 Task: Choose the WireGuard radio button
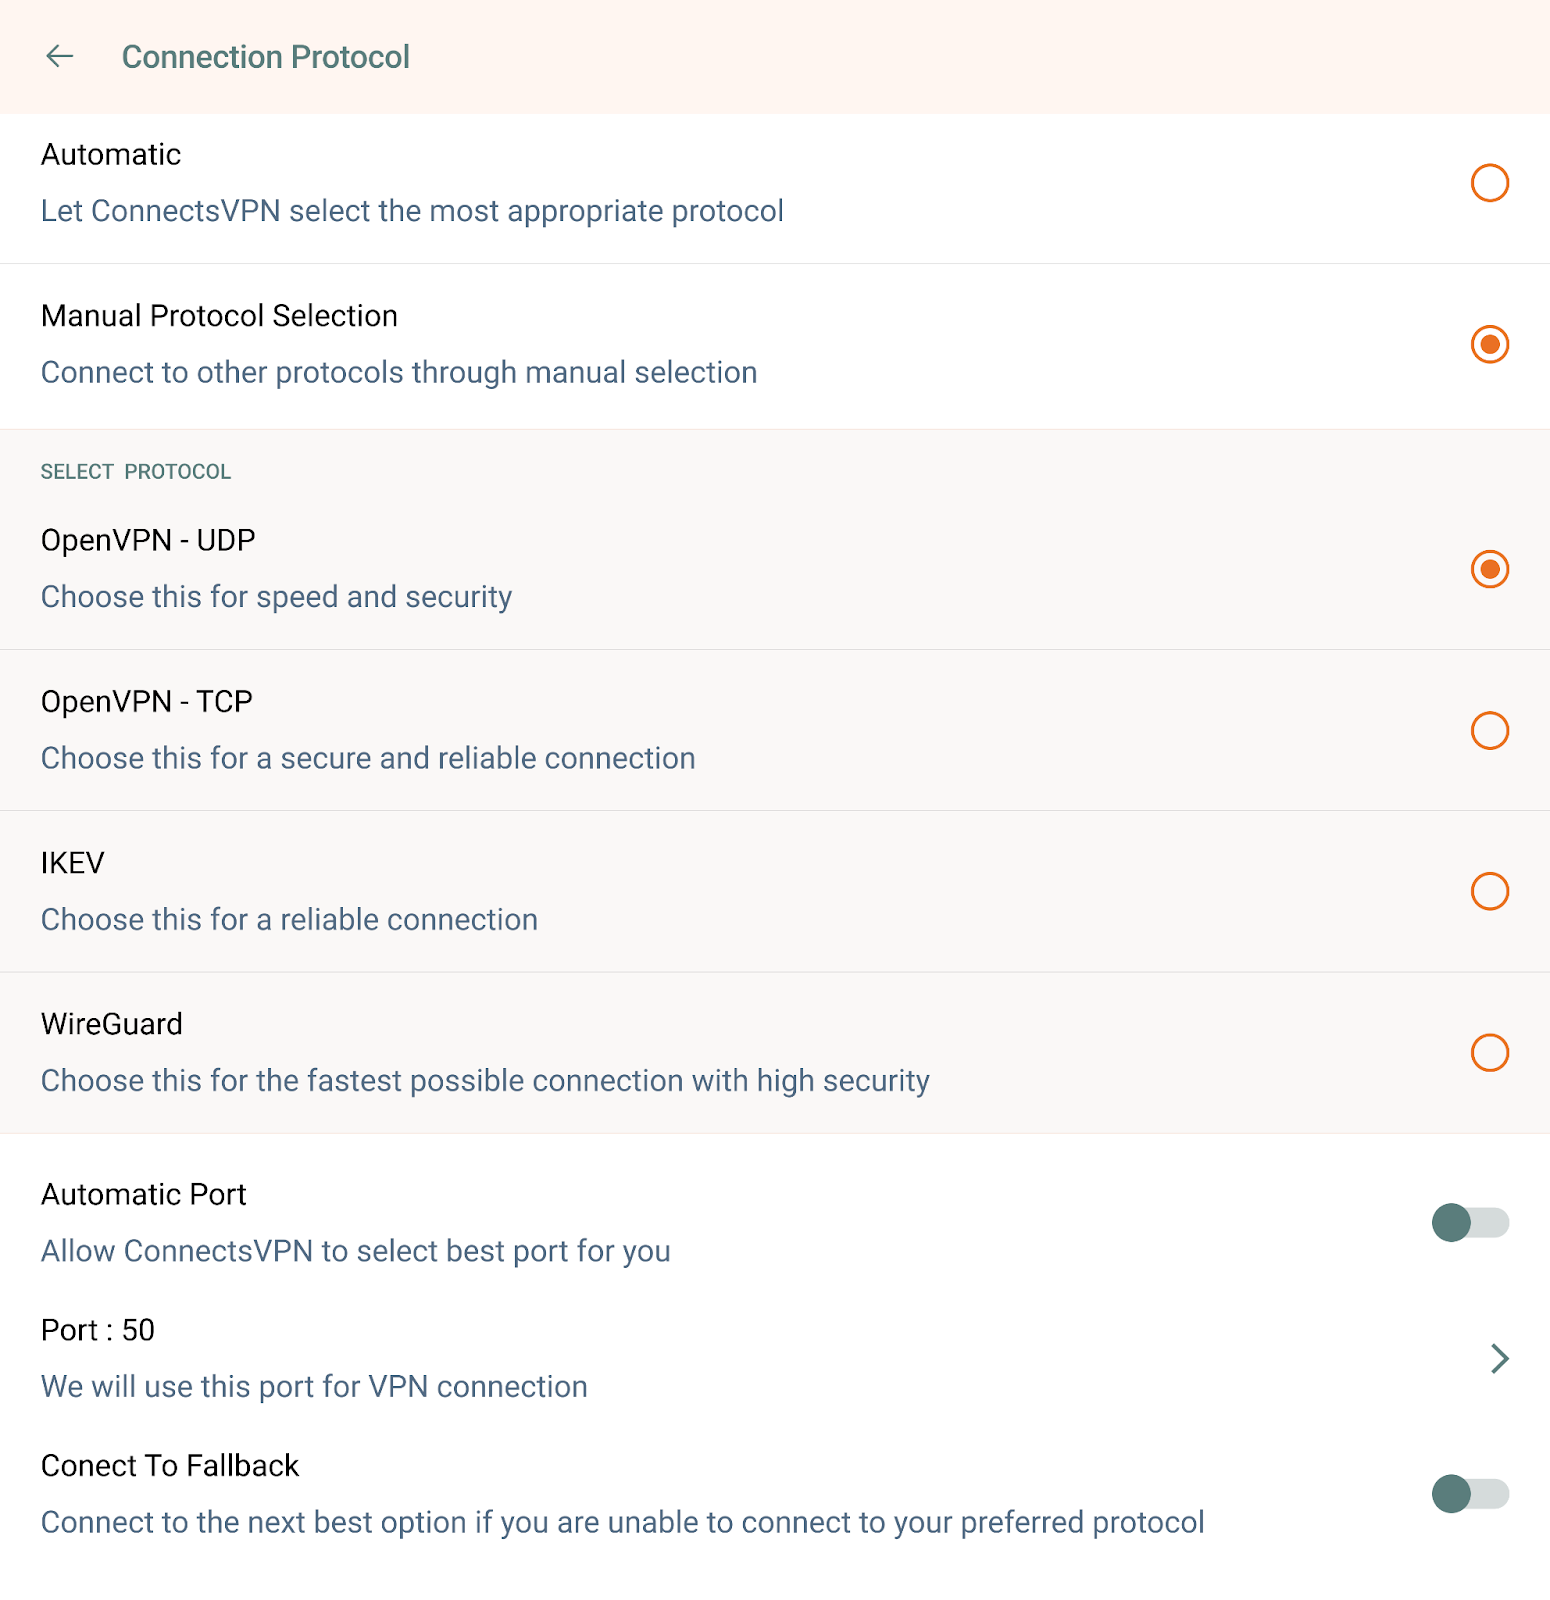(1489, 1053)
